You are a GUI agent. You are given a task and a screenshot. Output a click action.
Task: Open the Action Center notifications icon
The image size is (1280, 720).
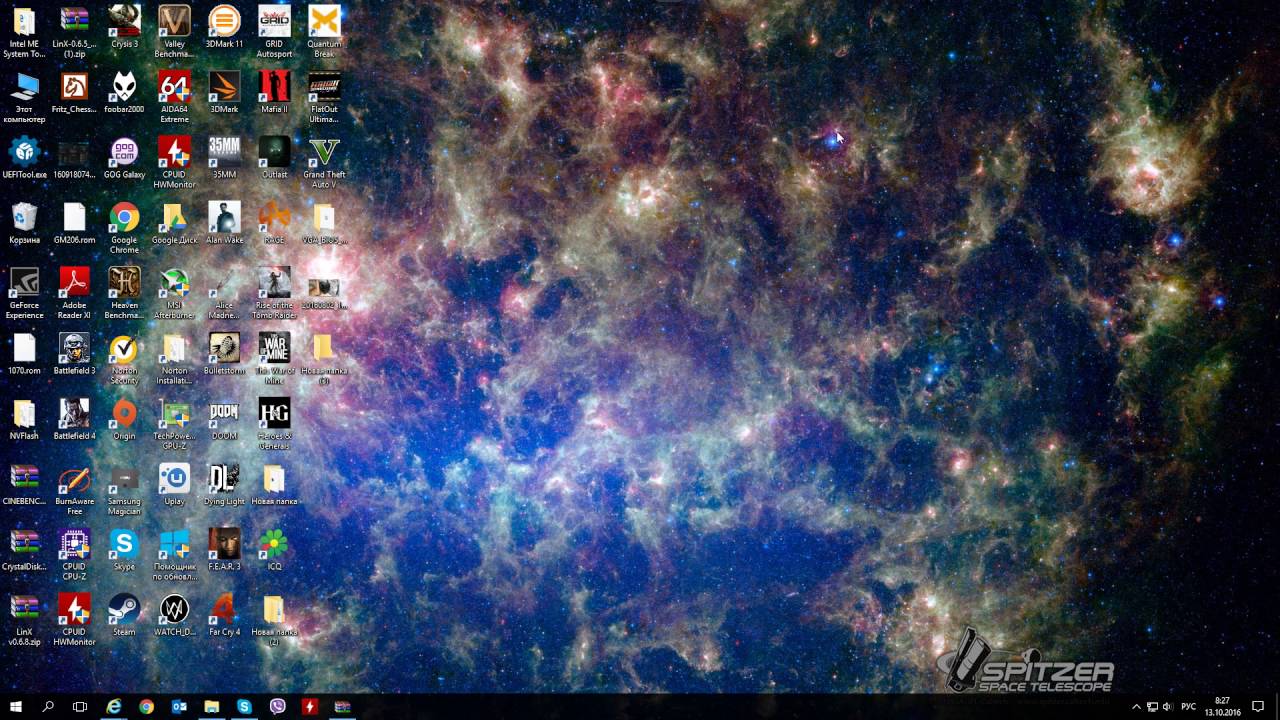tap(1258, 707)
